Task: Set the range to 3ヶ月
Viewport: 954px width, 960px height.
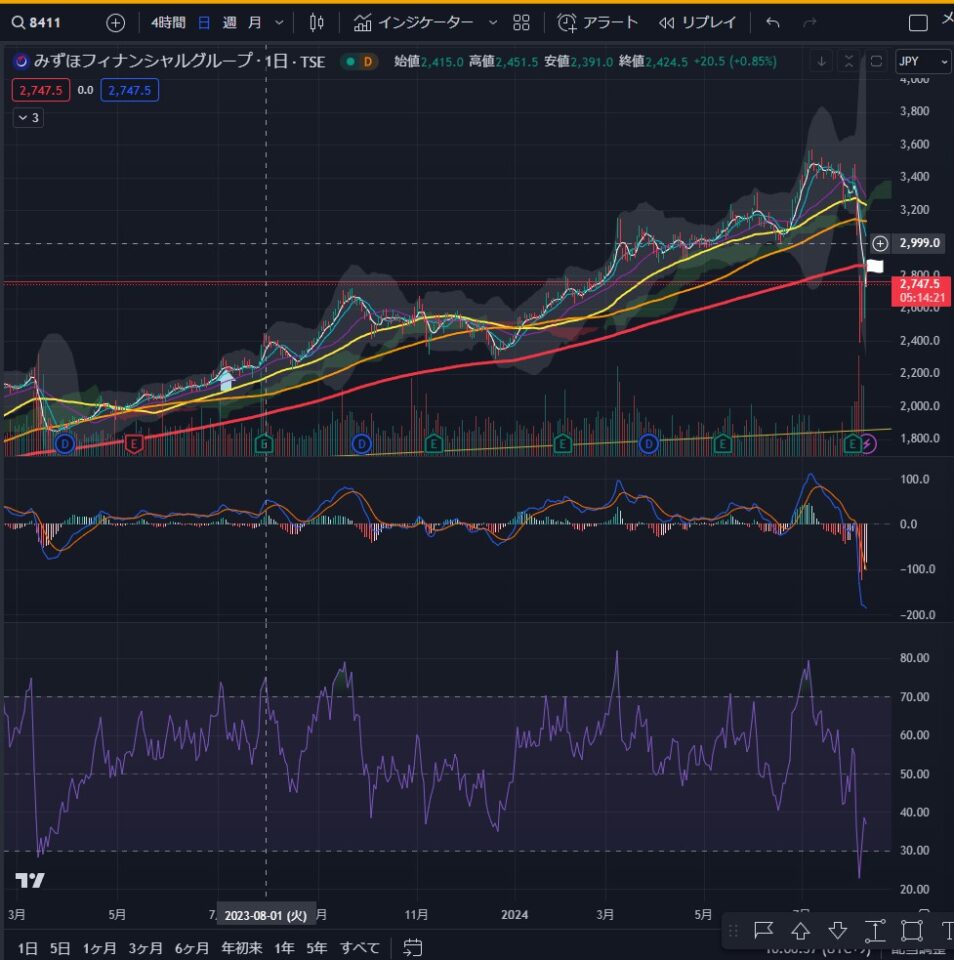Action: click(145, 948)
